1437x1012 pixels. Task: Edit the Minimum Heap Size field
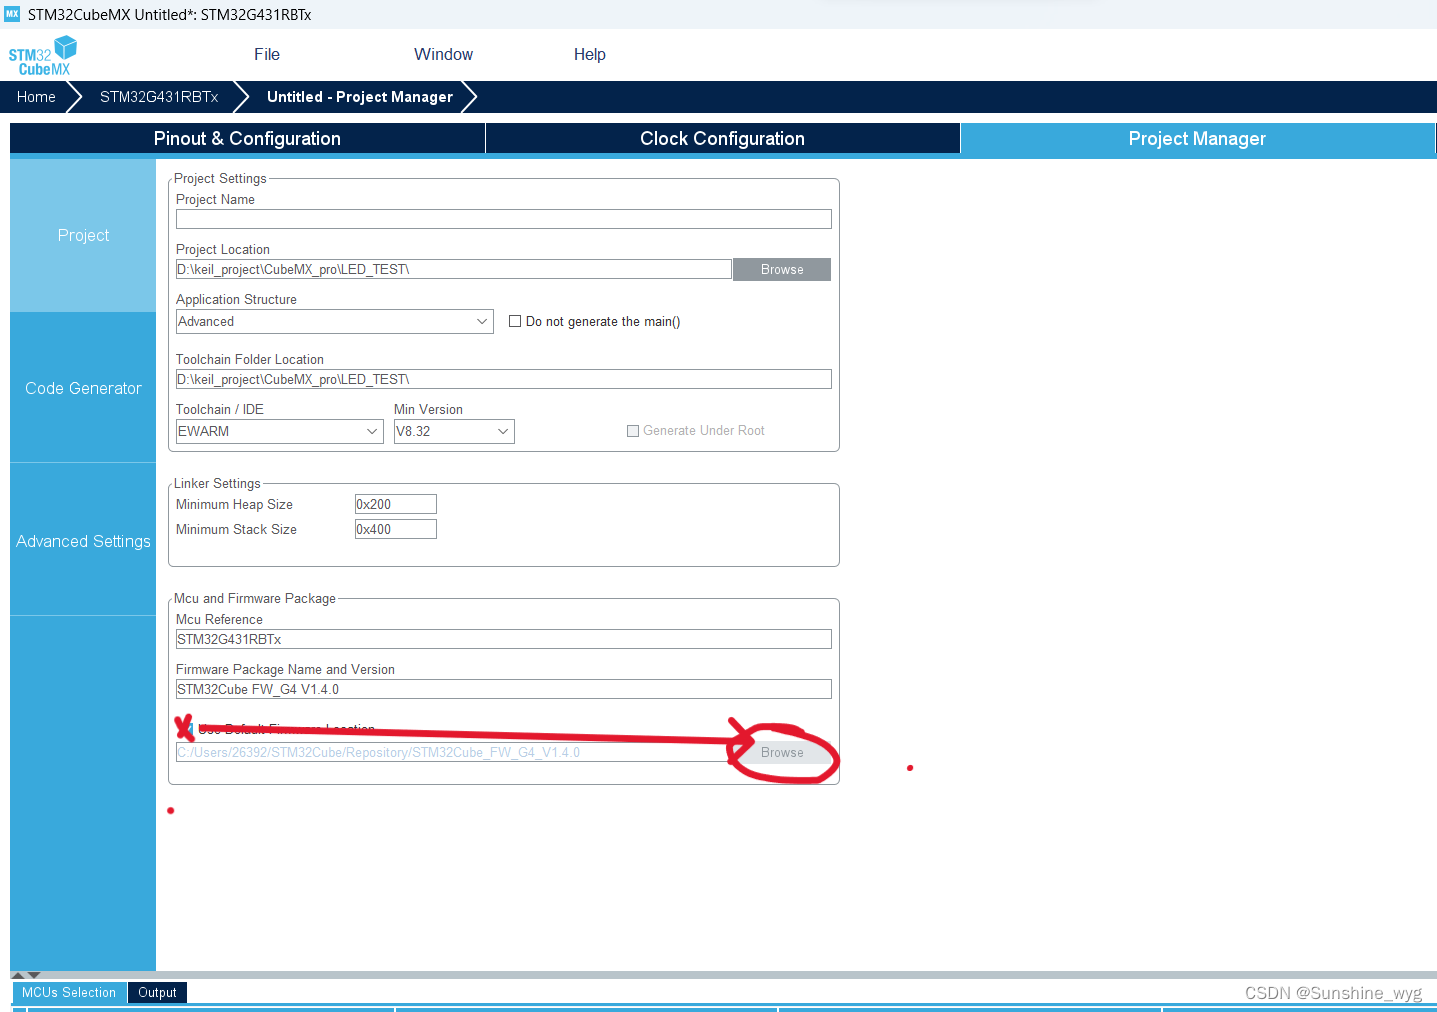point(396,504)
